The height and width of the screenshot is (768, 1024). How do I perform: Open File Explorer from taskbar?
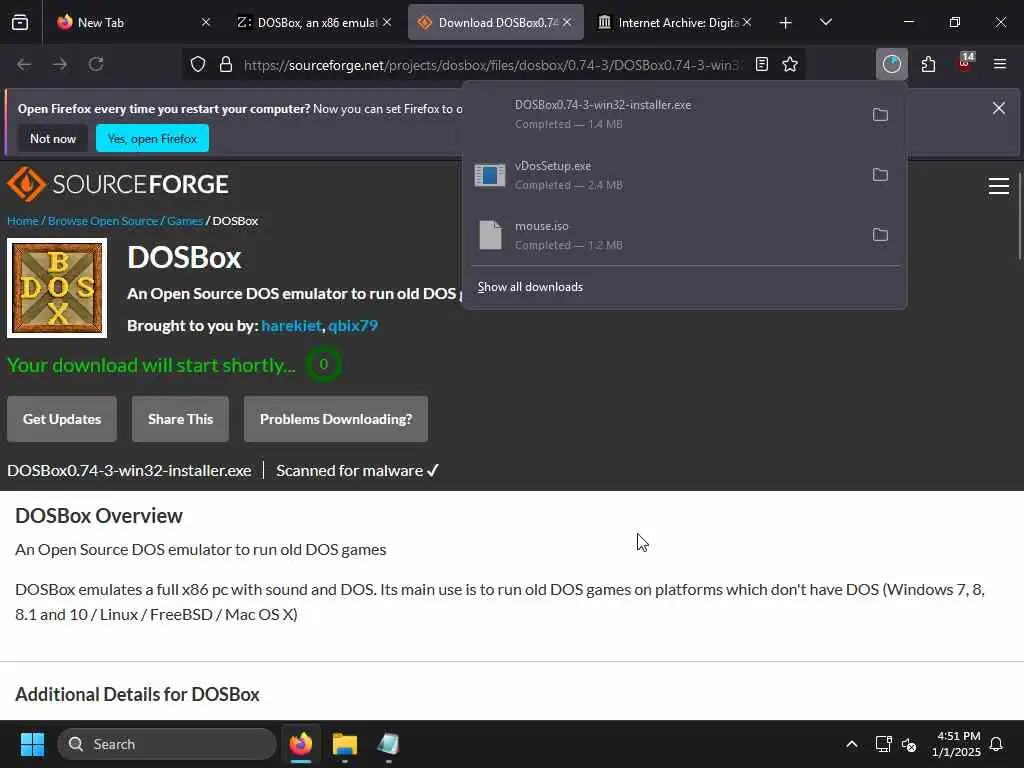(345, 744)
